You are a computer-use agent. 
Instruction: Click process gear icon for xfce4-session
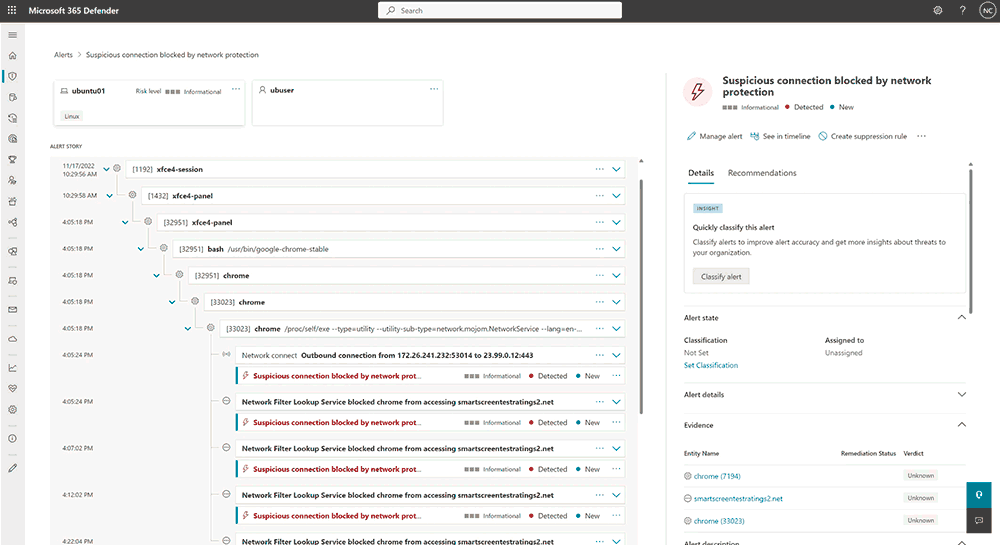click(117, 168)
